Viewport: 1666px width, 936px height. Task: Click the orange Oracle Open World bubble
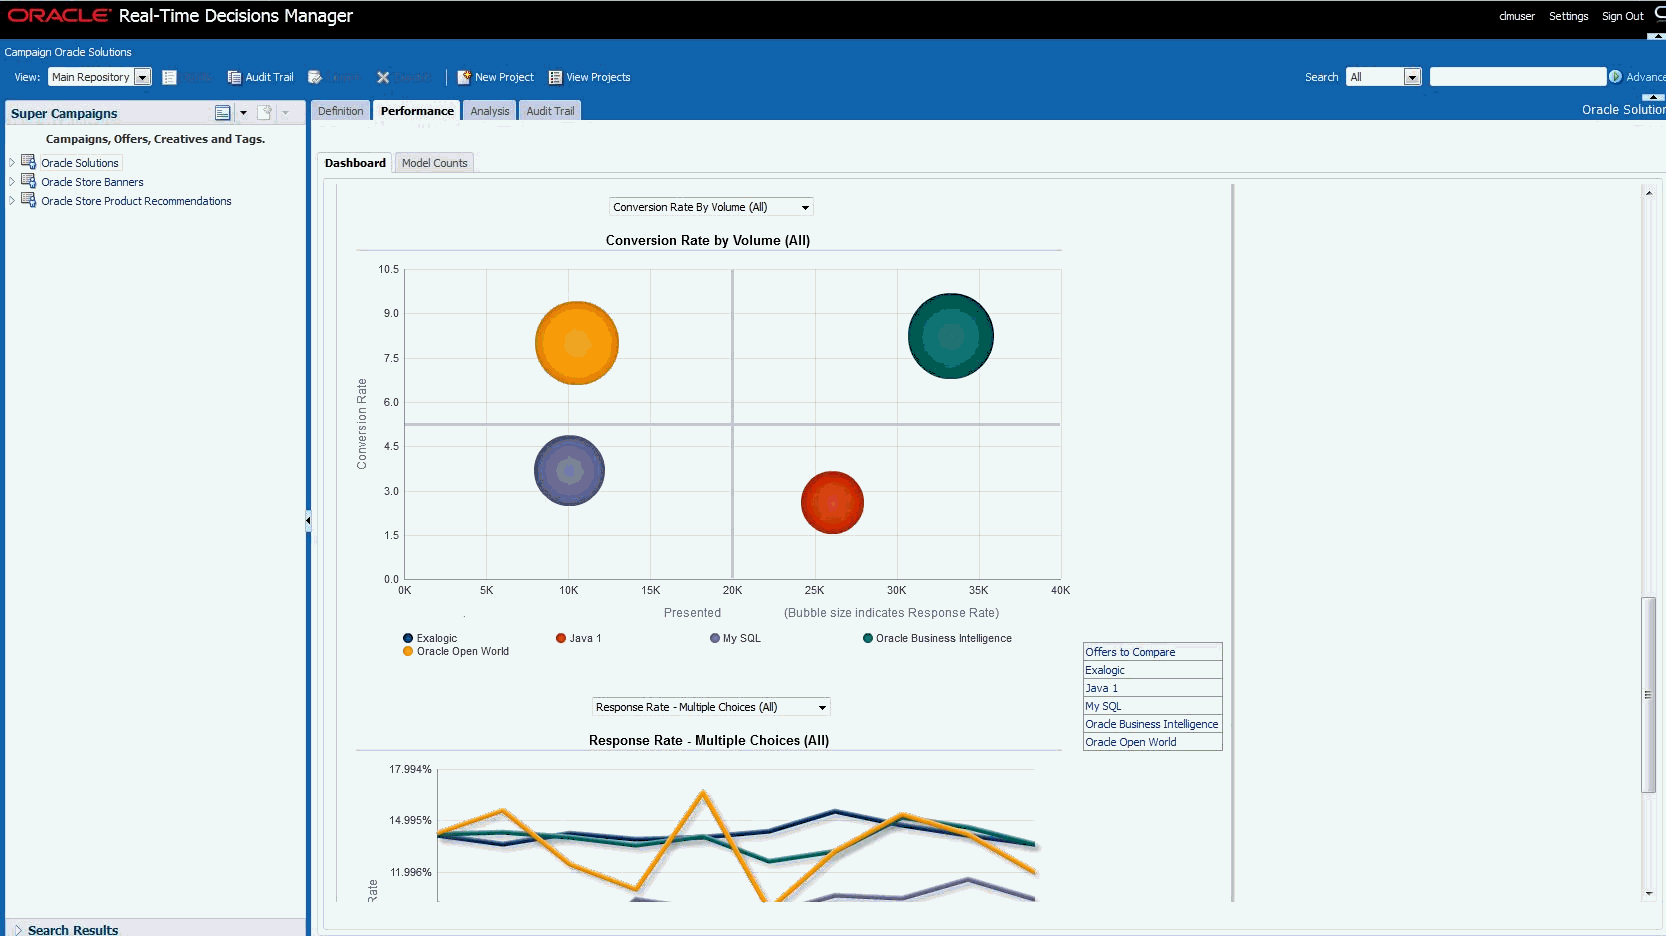(x=577, y=343)
